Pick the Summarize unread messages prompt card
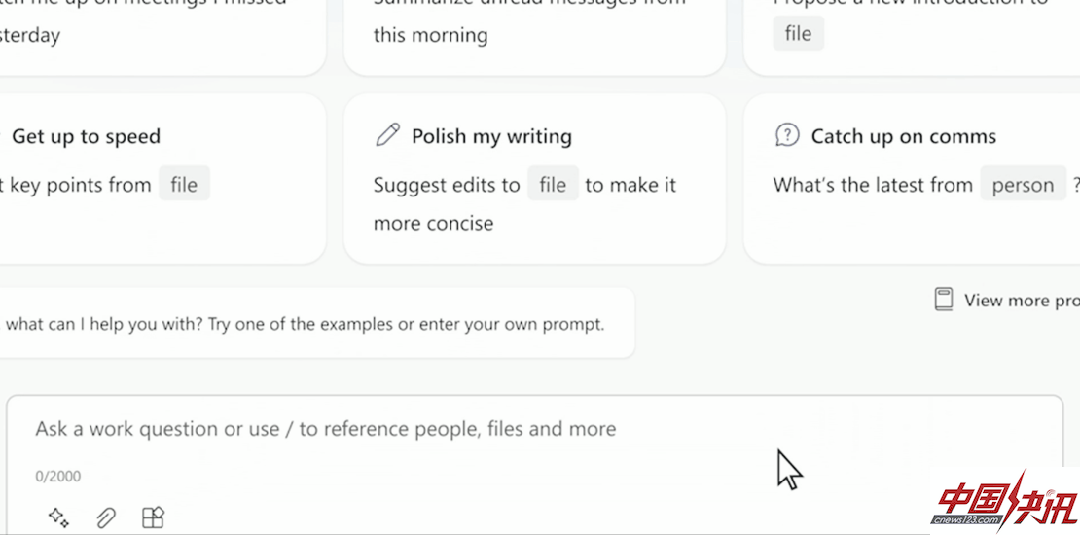Image resolution: width=1080 pixels, height=535 pixels. [534, 36]
